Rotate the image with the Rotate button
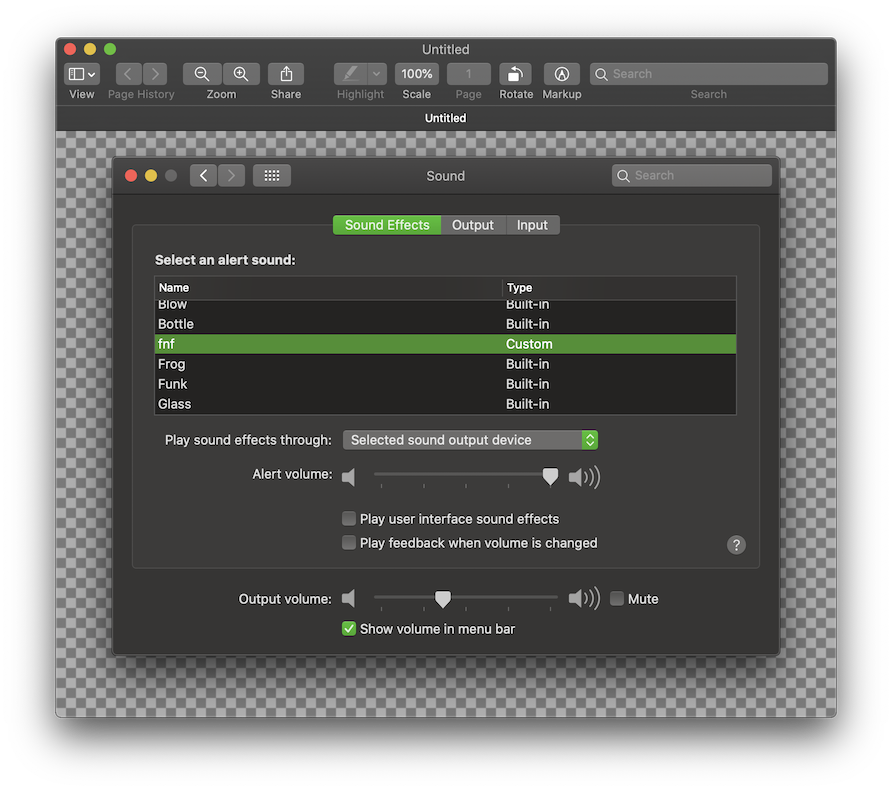Image resolution: width=892 pixels, height=791 pixels. click(515, 74)
